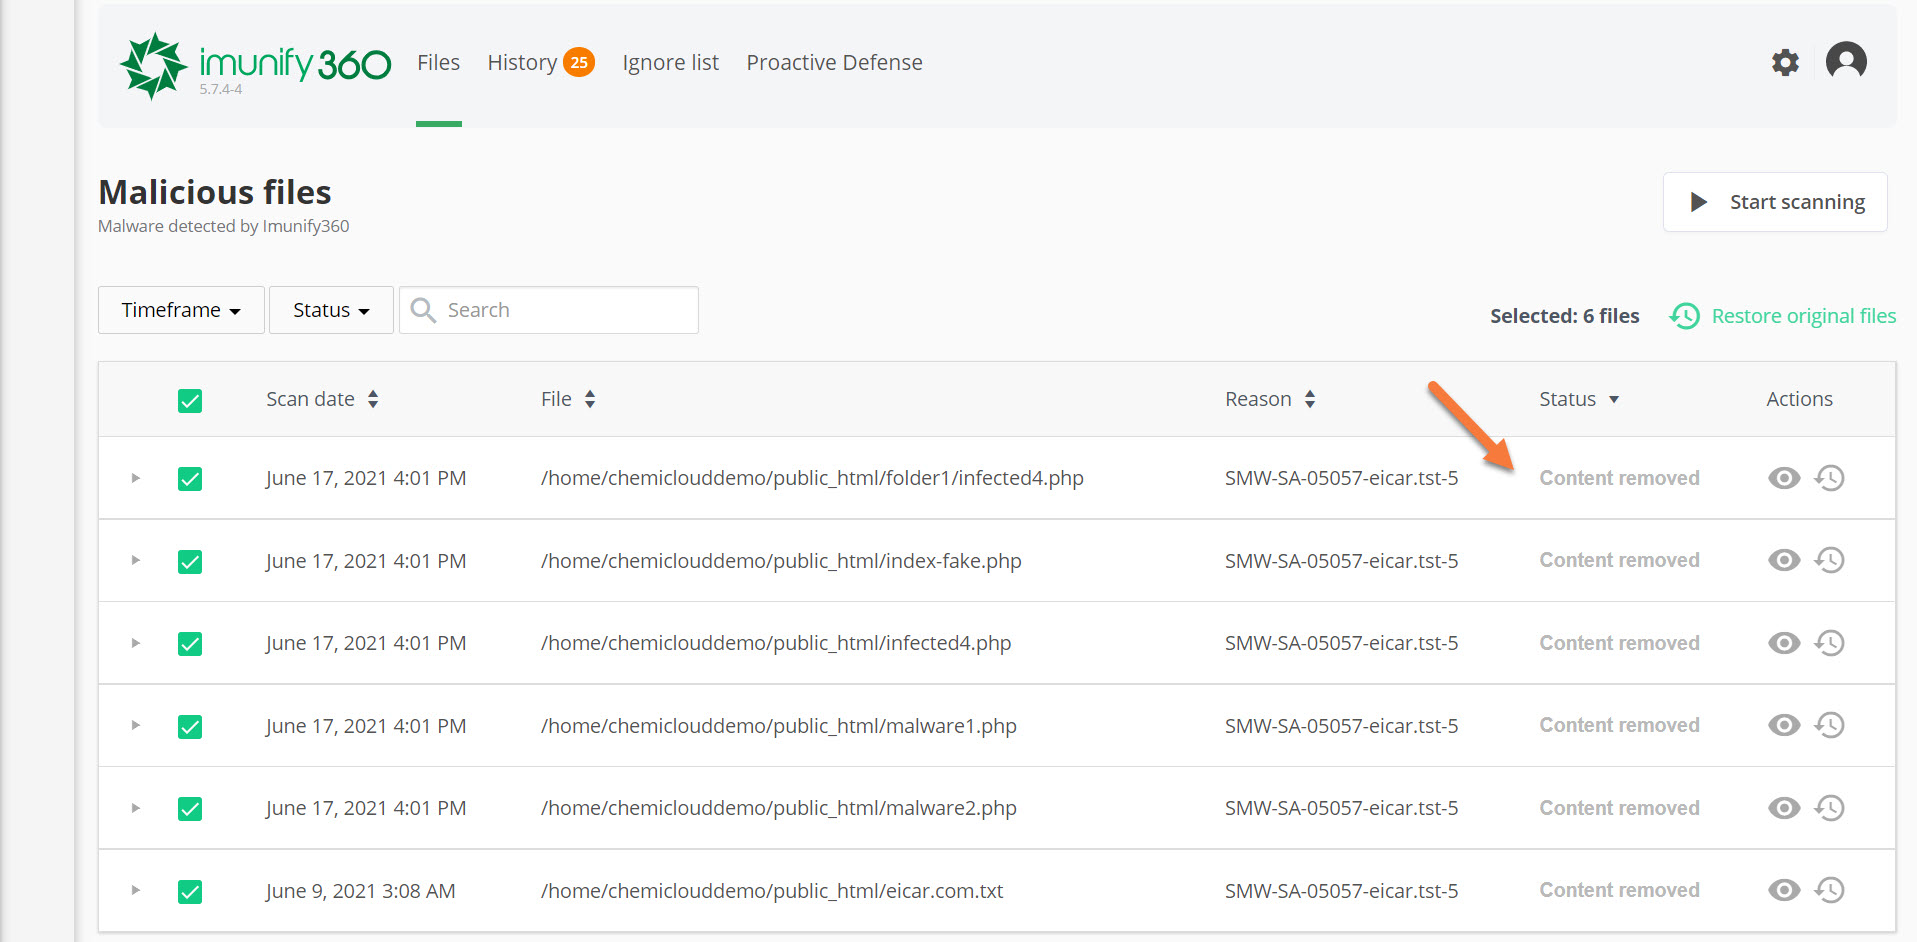The width and height of the screenshot is (1917, 942).
Task: View file content of infected4.php in folder1
Action: click(x=1784, y=477)
